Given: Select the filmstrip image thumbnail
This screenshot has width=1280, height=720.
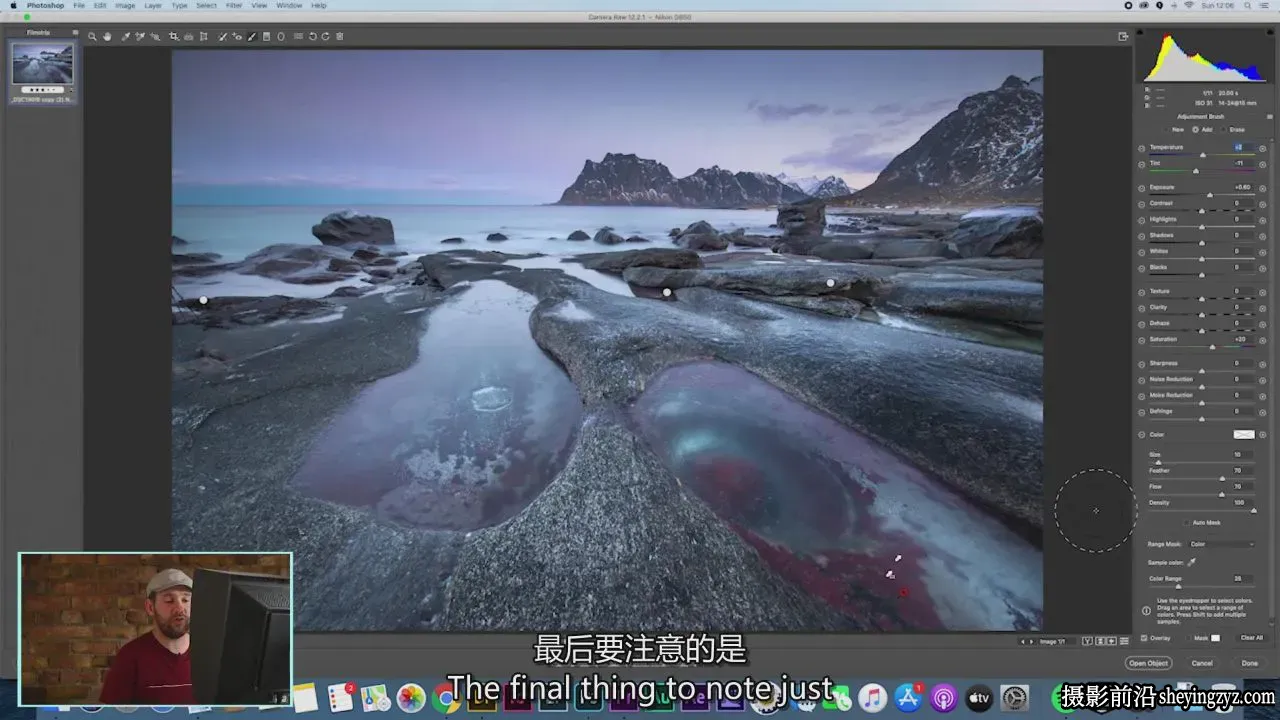Looking at the screenshot, I should coord(42,64).
